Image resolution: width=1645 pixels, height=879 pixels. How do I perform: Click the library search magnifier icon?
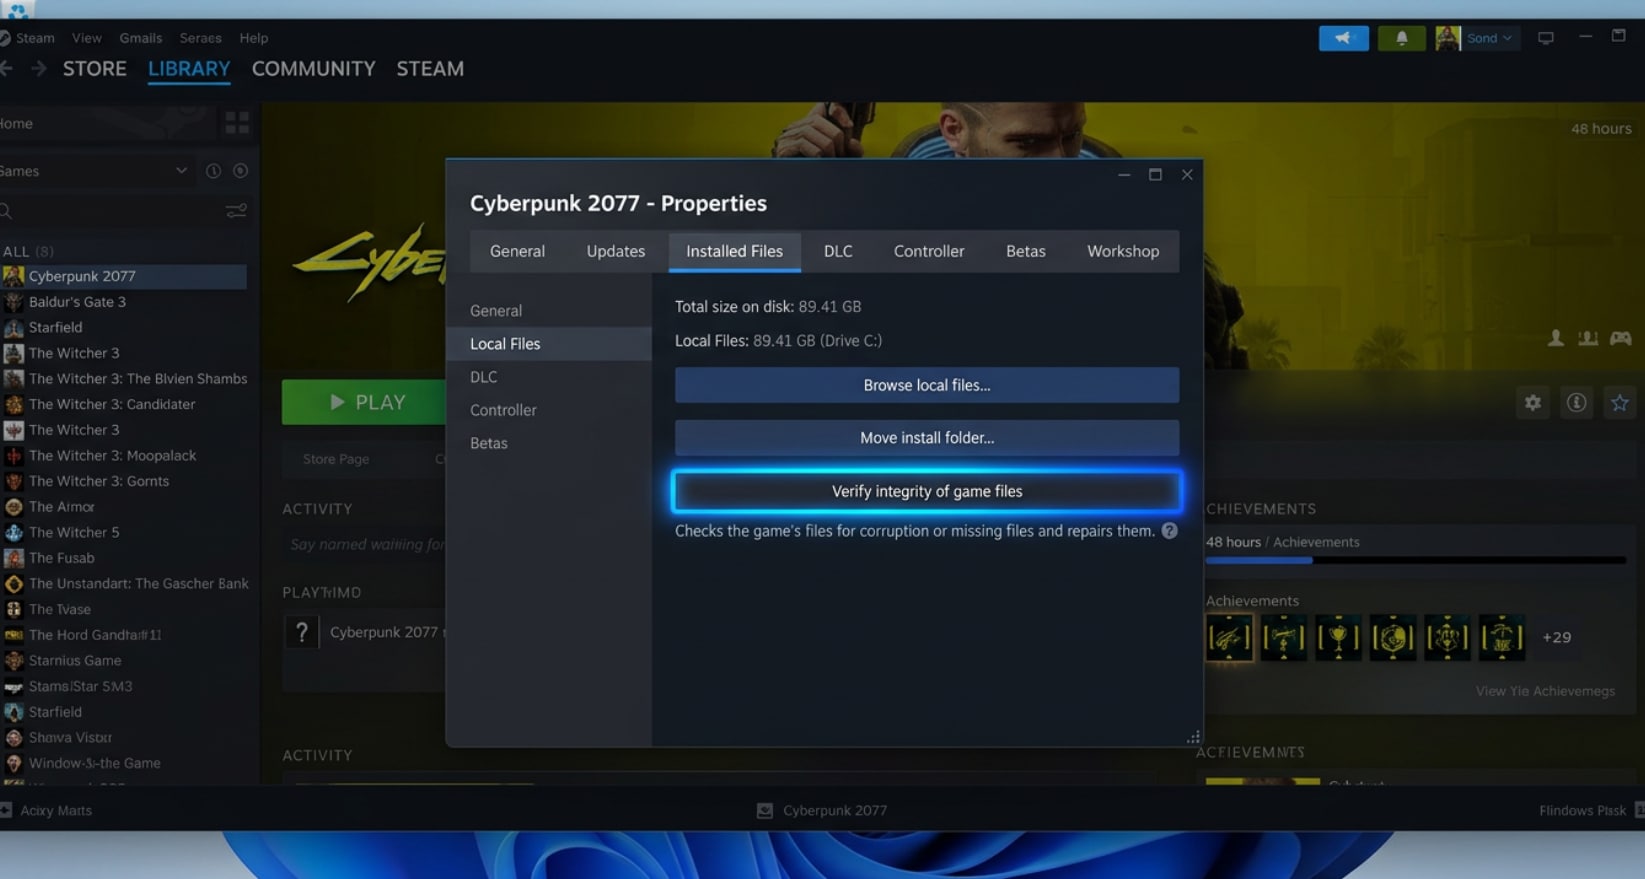[x=6, y=211]
